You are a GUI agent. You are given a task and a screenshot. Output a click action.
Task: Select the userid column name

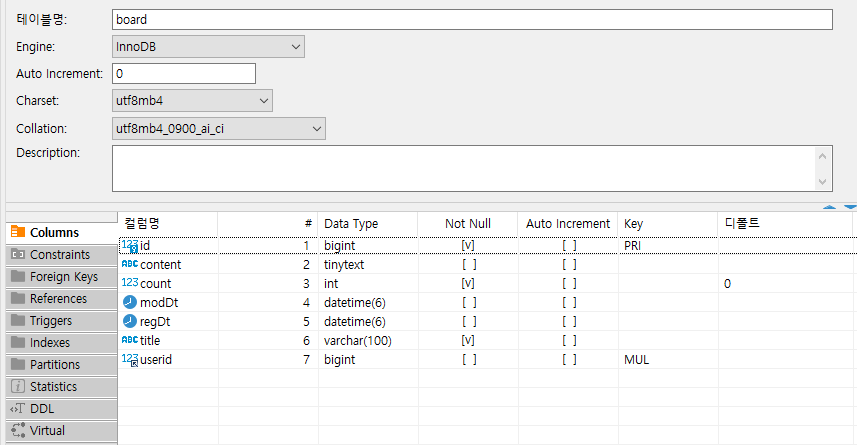click(156, 360)
